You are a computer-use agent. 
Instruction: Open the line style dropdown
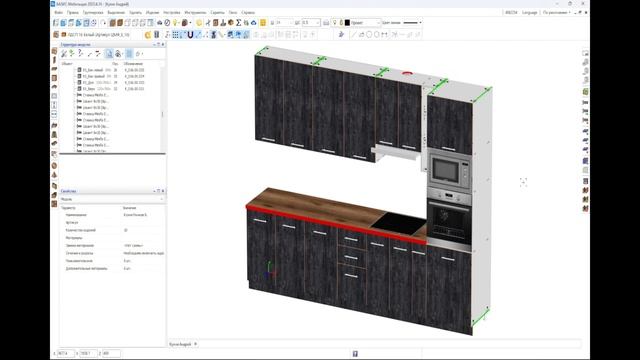pos(413,23)
